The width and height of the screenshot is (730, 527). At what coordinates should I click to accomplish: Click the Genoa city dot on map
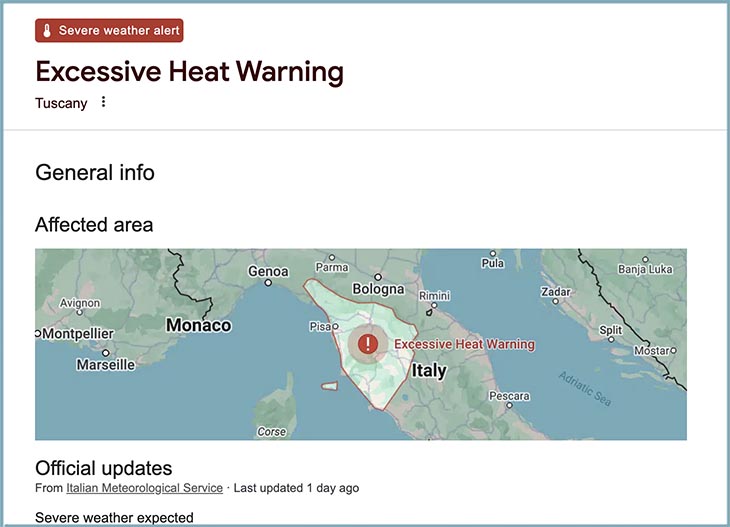click(x=268, y=283)
